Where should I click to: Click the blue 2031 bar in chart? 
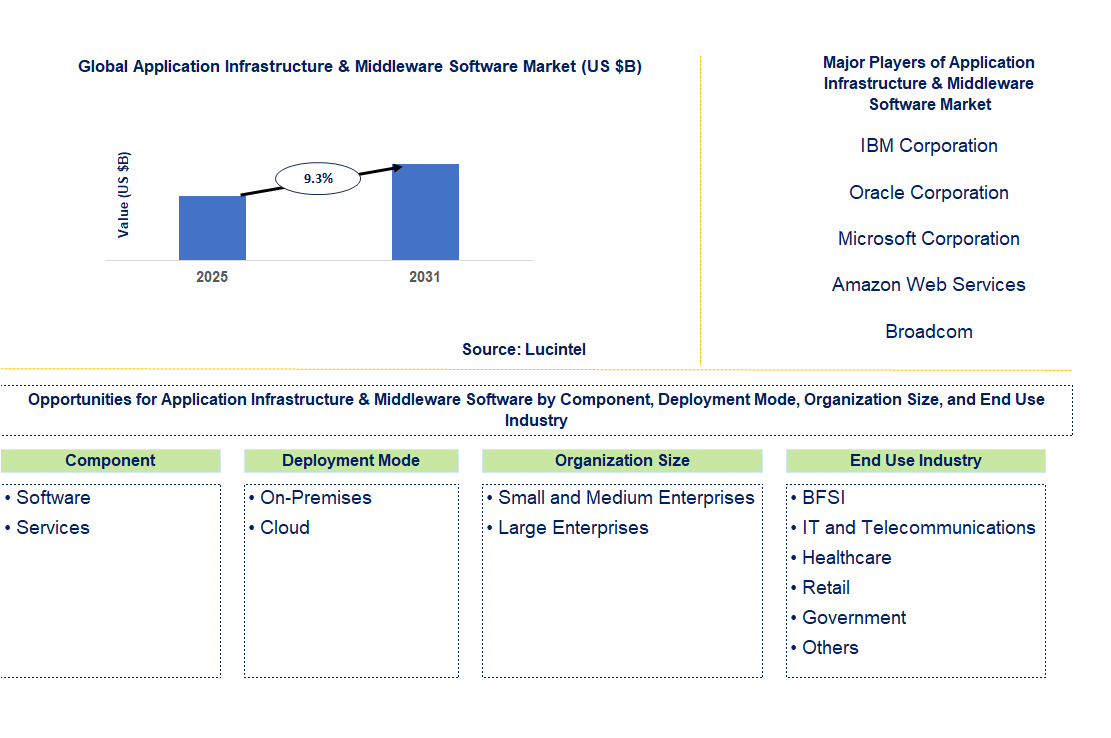click(425, 212)
